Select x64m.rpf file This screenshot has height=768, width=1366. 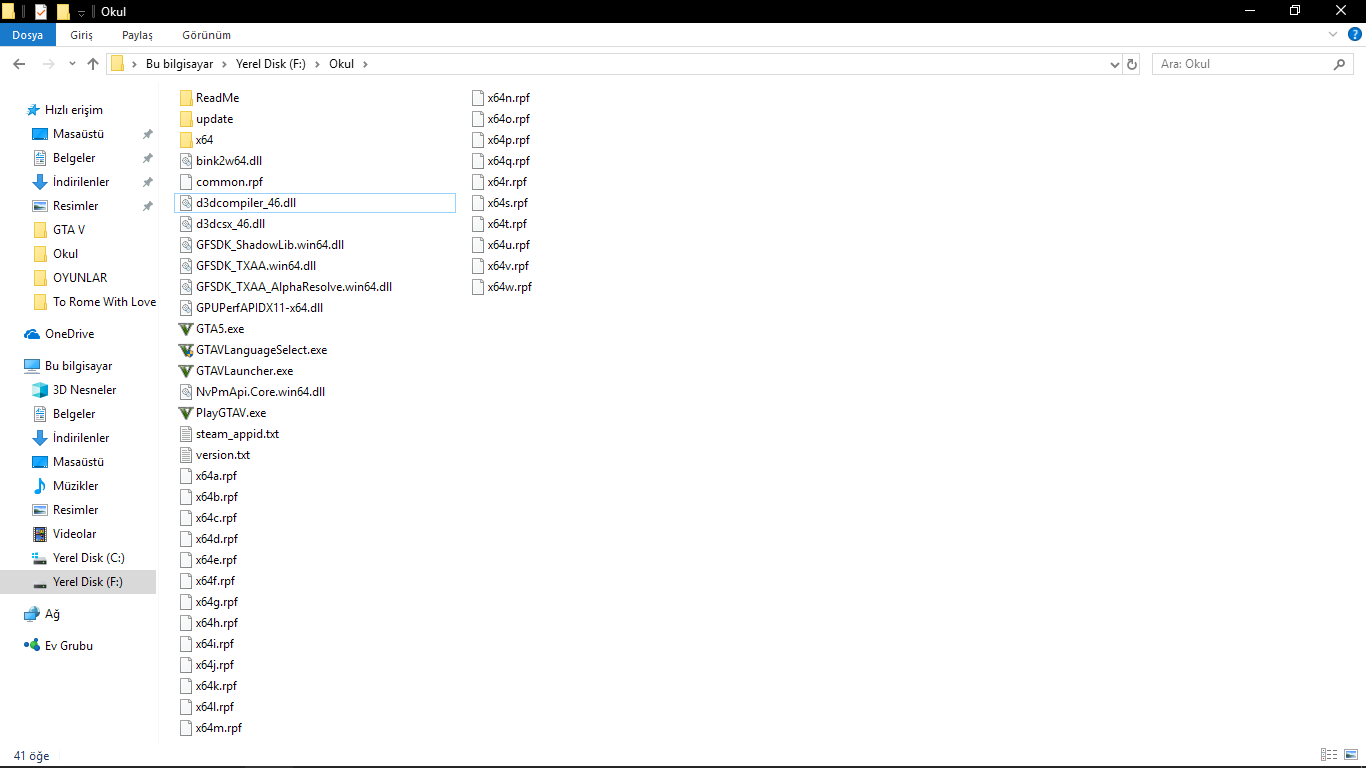click(211, 728)
